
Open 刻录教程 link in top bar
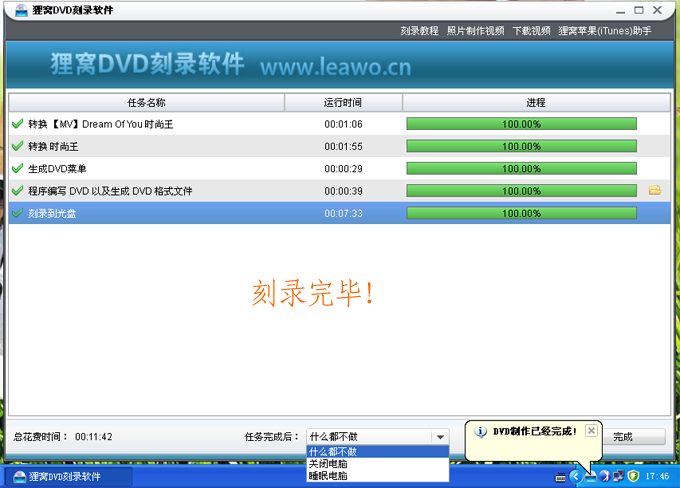tap(419, 31)
